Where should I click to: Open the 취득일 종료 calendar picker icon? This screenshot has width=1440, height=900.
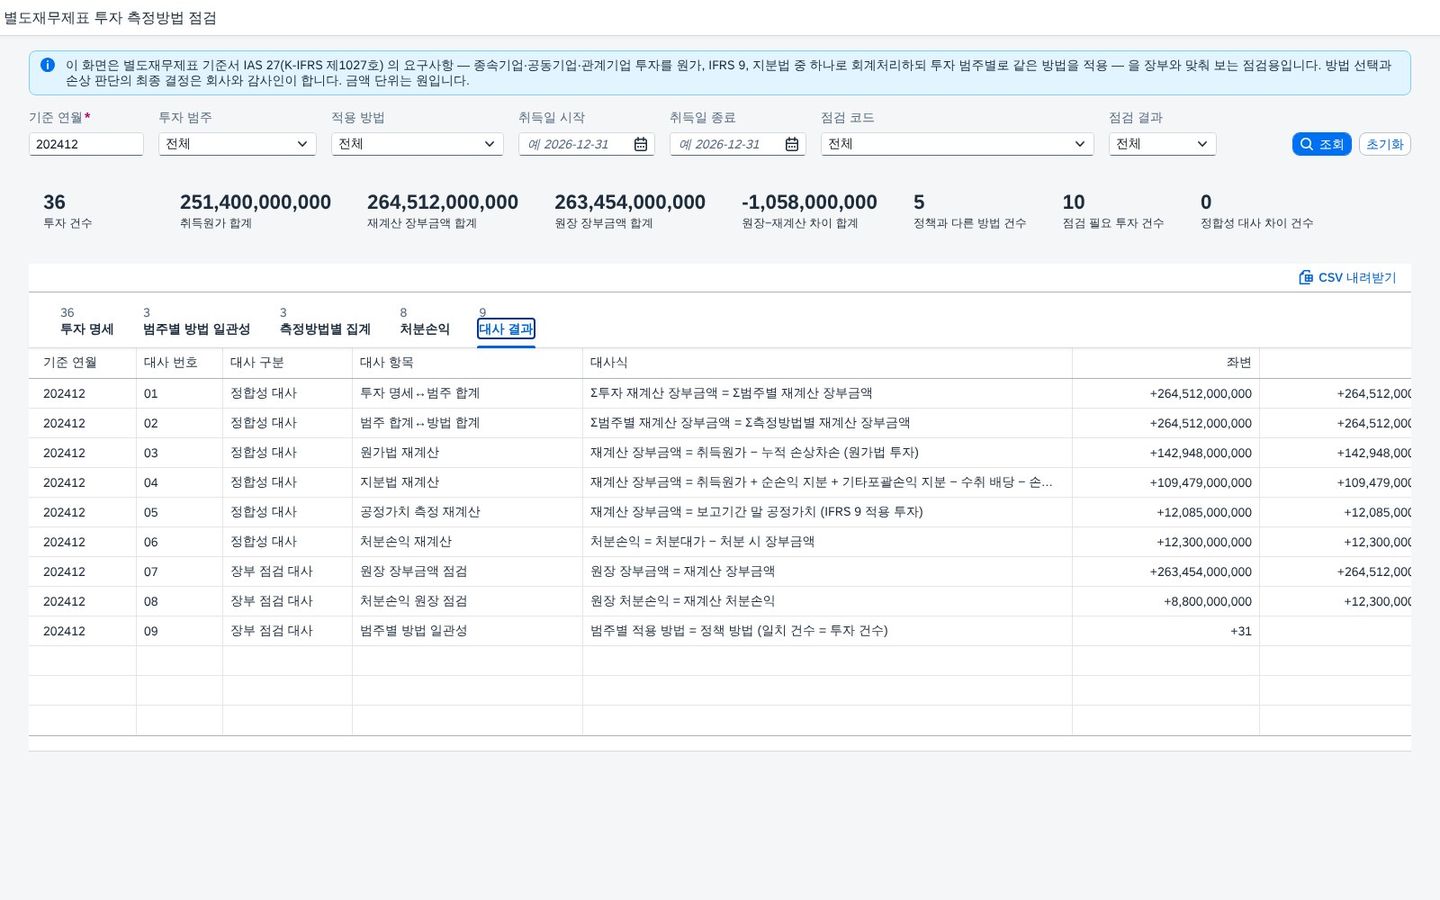pos(791,144)
